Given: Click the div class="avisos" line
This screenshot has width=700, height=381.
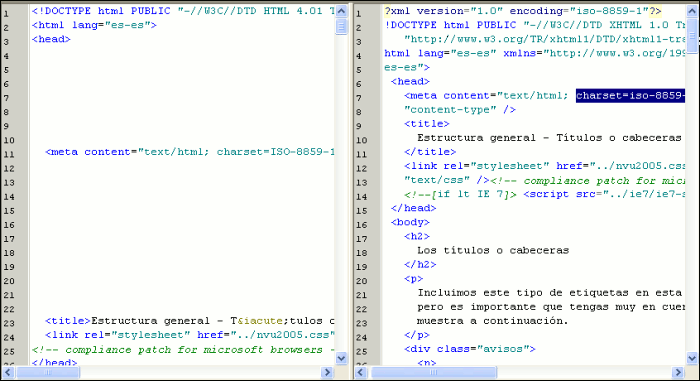Looking at the screenshot, I should pos(470,349).
